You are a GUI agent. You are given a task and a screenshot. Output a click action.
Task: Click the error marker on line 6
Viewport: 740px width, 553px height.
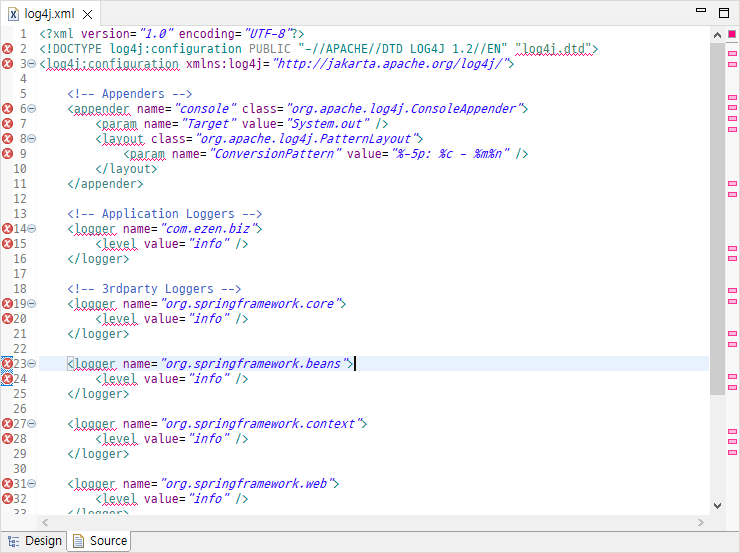point(8,109)
